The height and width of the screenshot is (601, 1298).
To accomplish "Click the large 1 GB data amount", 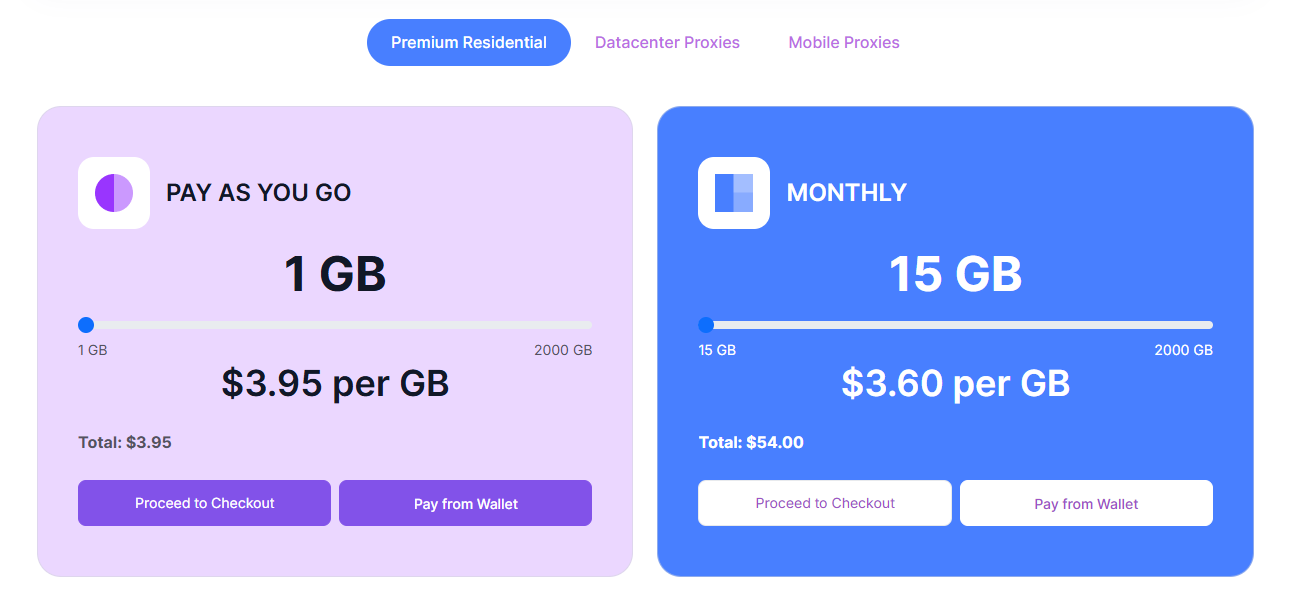I will tap(335, 274).
